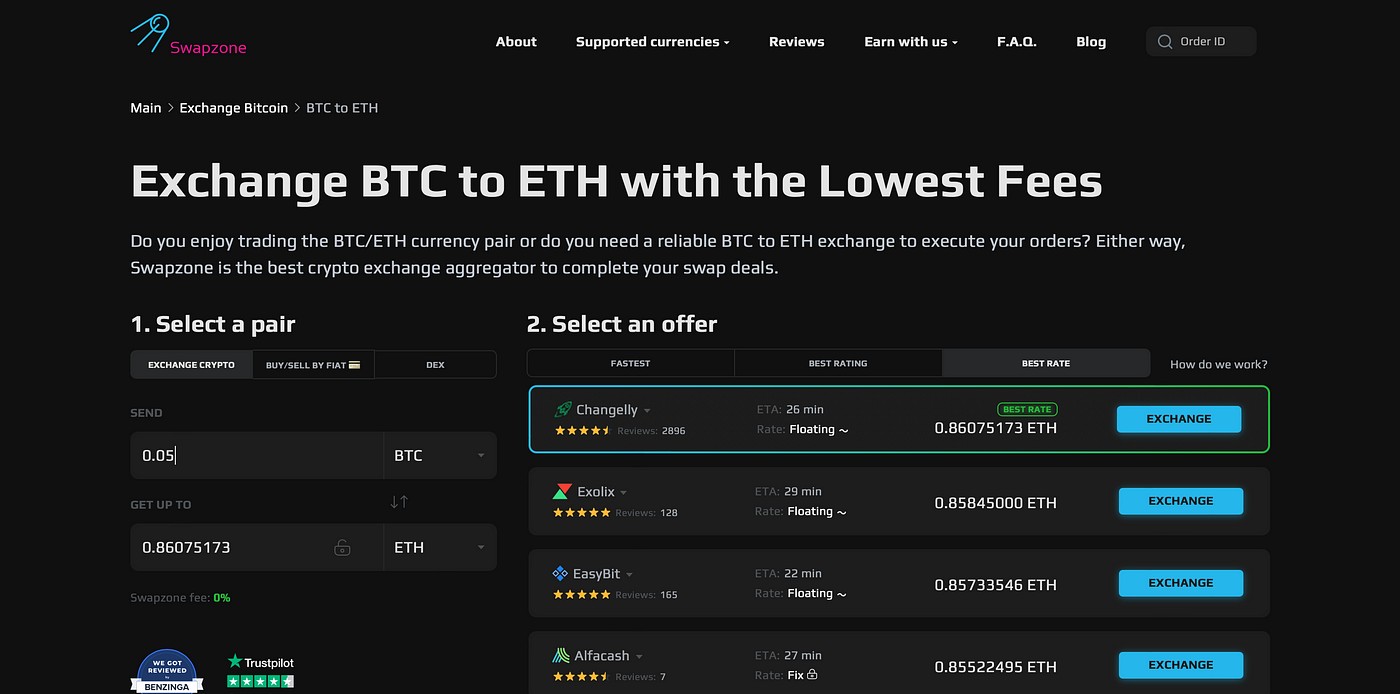Click inside the Send amount input field
This screenshot has width=1400, height=694.
click(257, 456)
